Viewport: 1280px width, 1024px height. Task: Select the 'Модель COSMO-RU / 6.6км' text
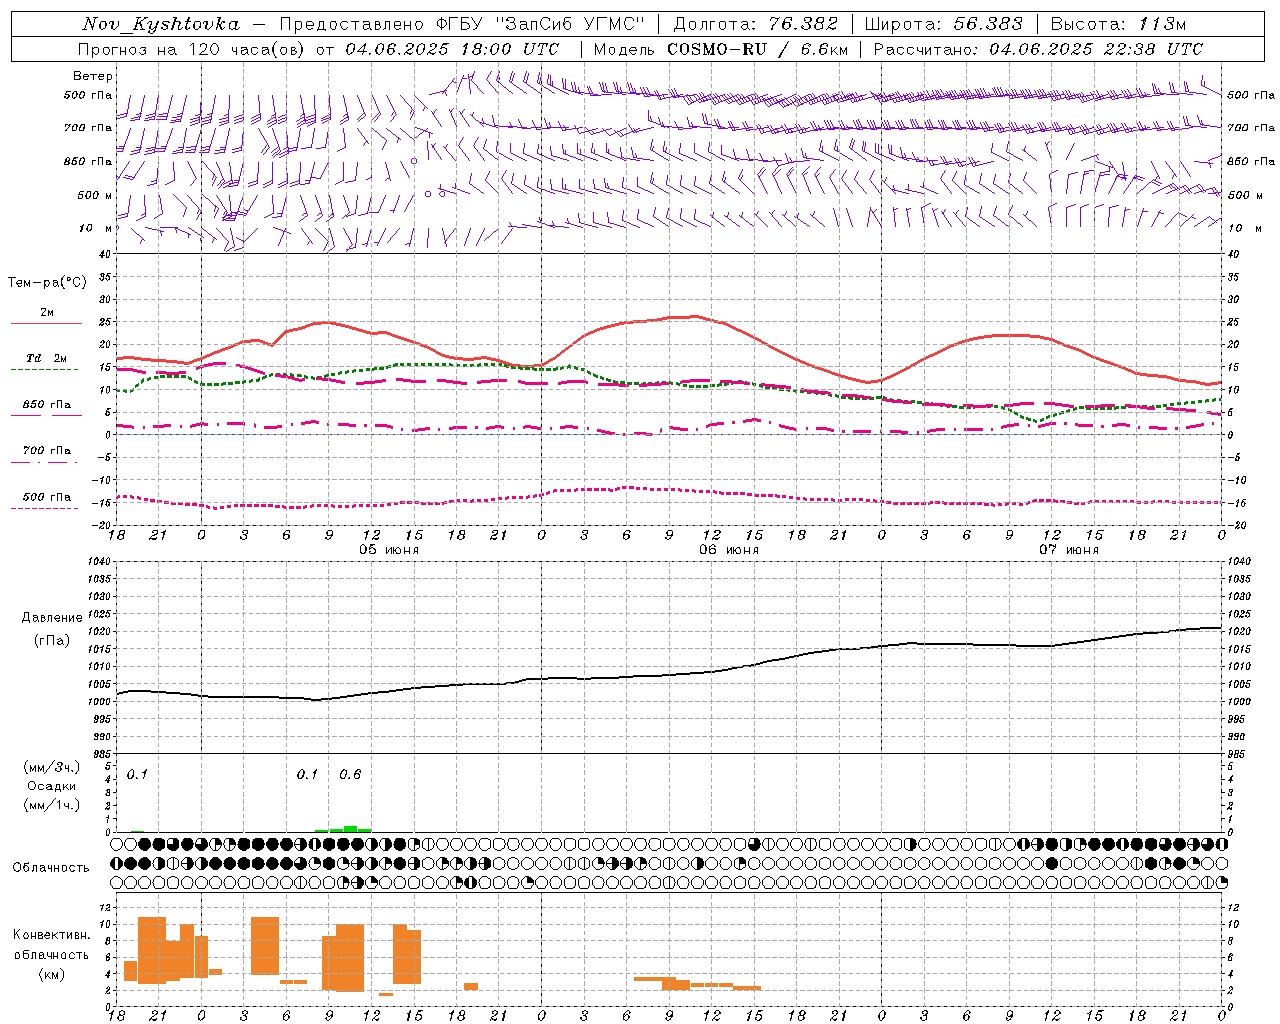(x=721, y=49)
